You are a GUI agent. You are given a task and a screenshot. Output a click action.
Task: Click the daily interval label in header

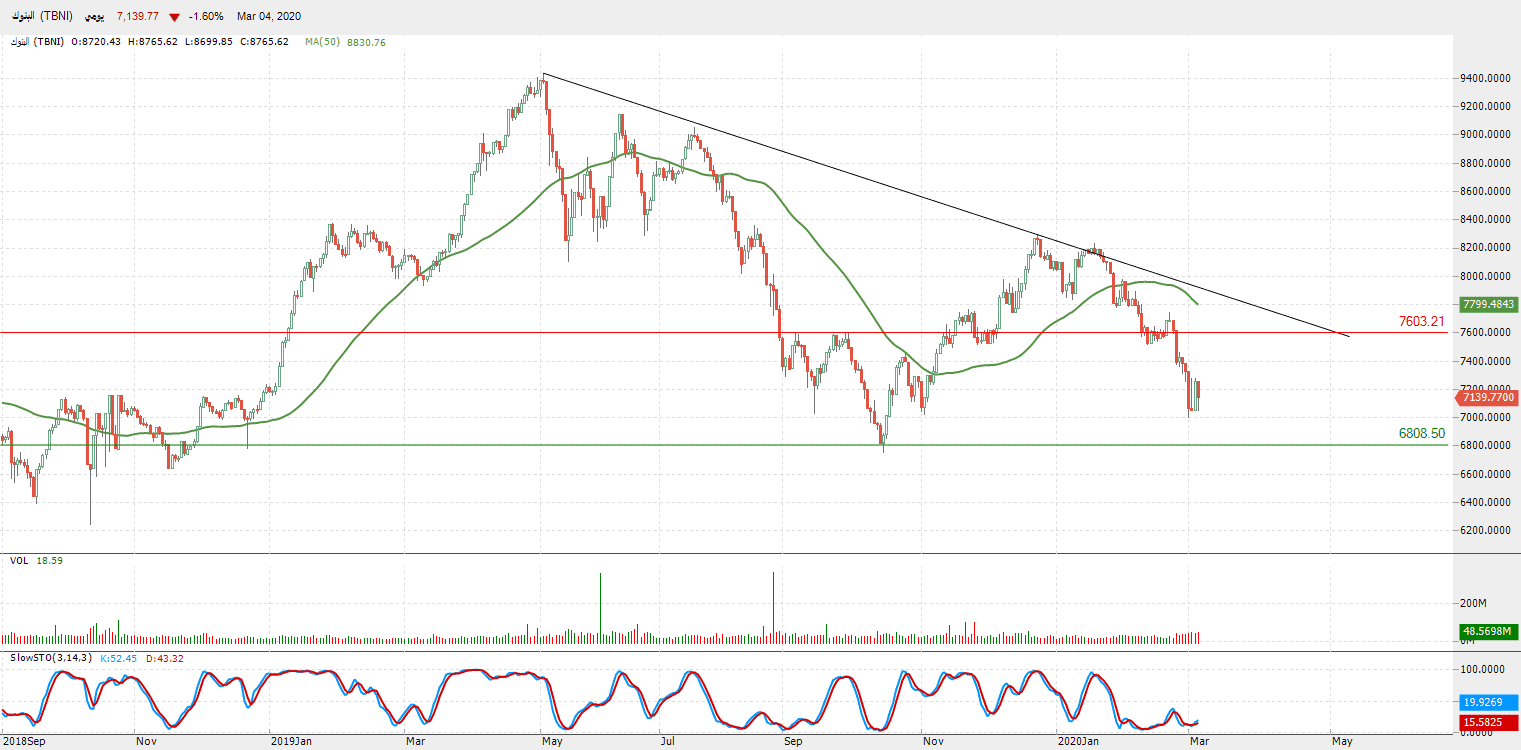pos(92,17)
